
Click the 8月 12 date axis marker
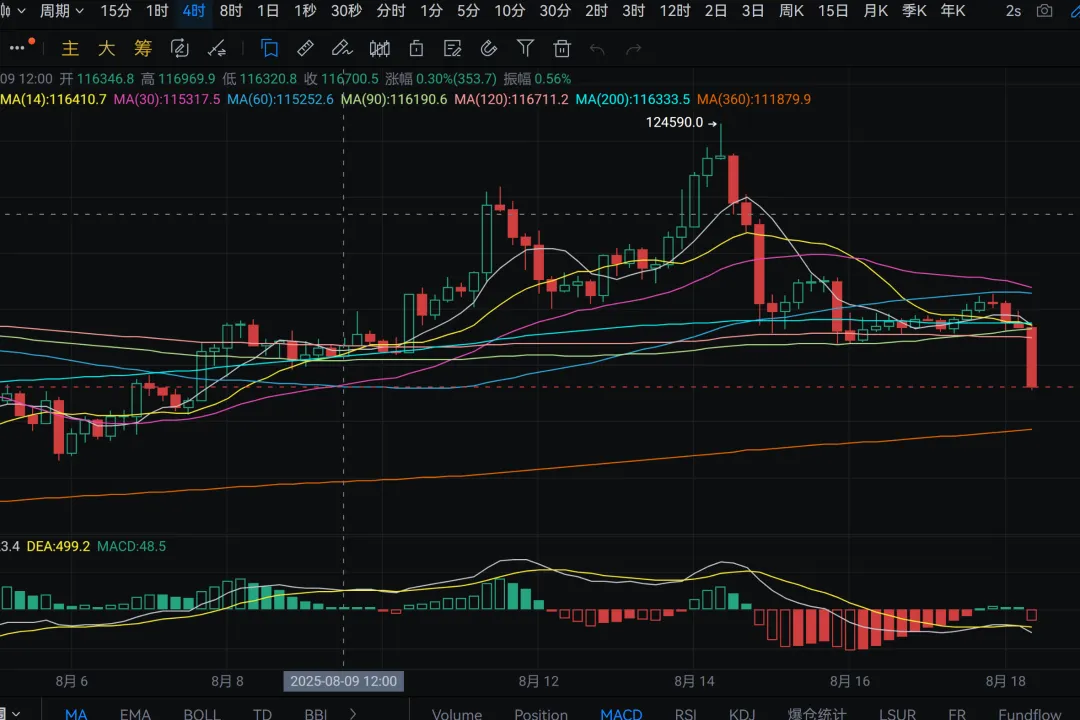pyautogui.click(x=539, y=681)
